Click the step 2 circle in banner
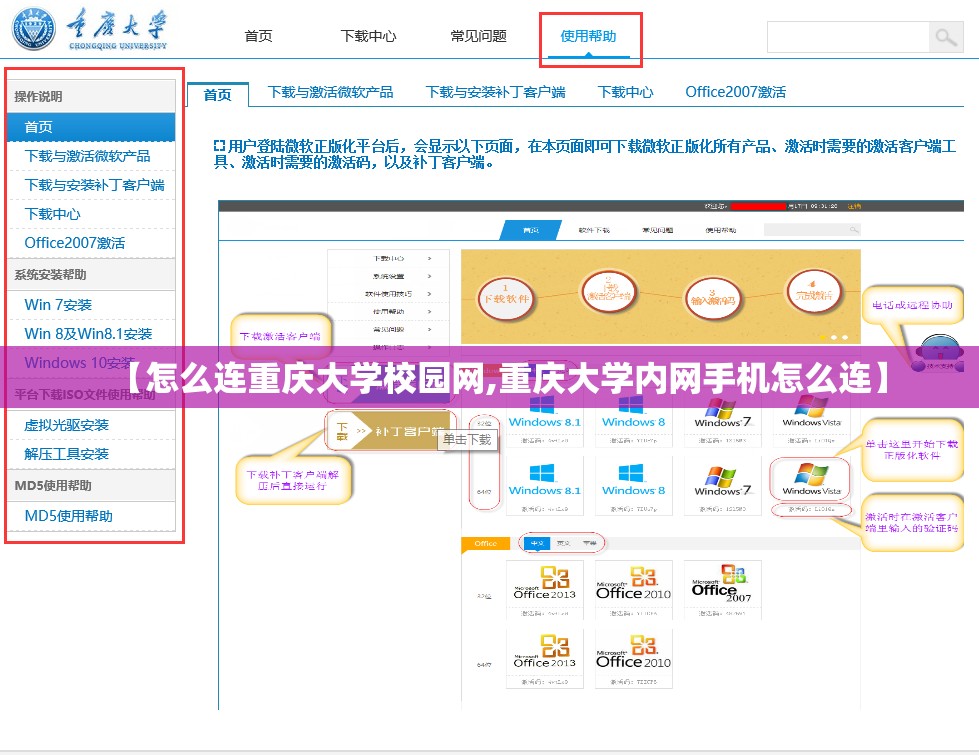979x755 pixels. 609,293
